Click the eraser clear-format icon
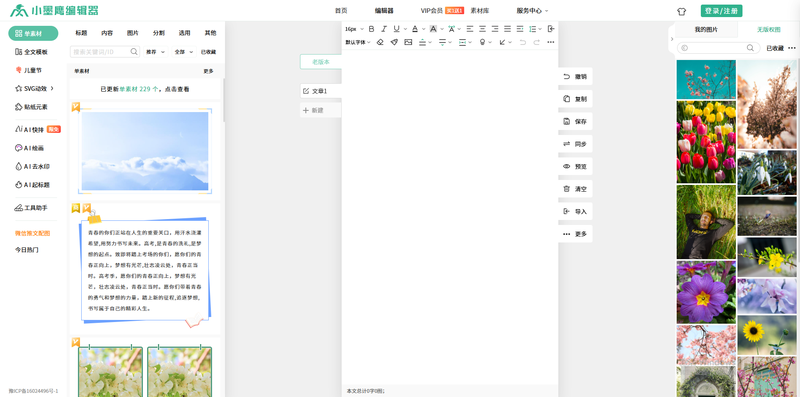 tap(380, 42)
